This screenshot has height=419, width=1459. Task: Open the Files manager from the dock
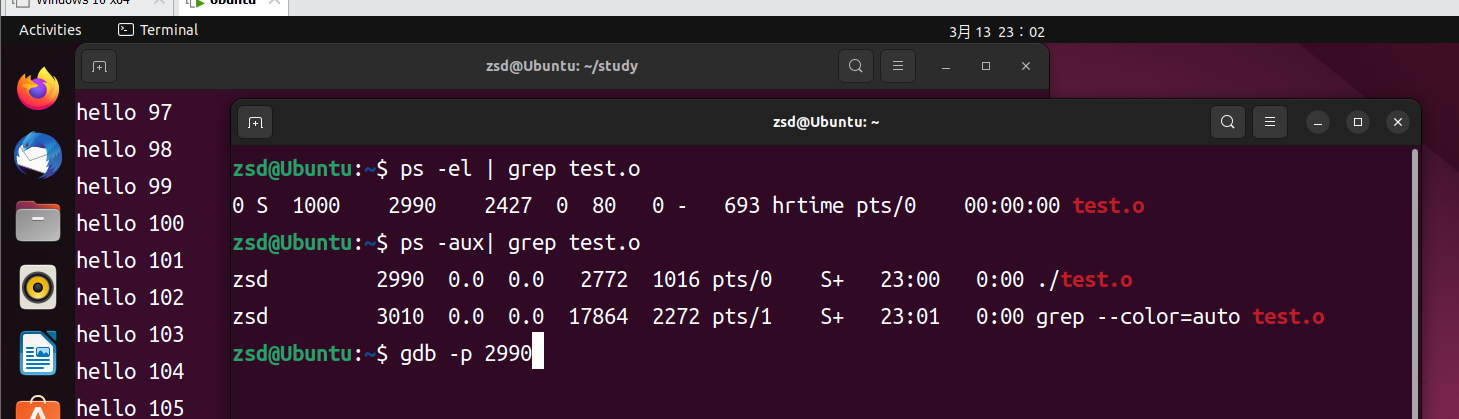pos(39,221)
